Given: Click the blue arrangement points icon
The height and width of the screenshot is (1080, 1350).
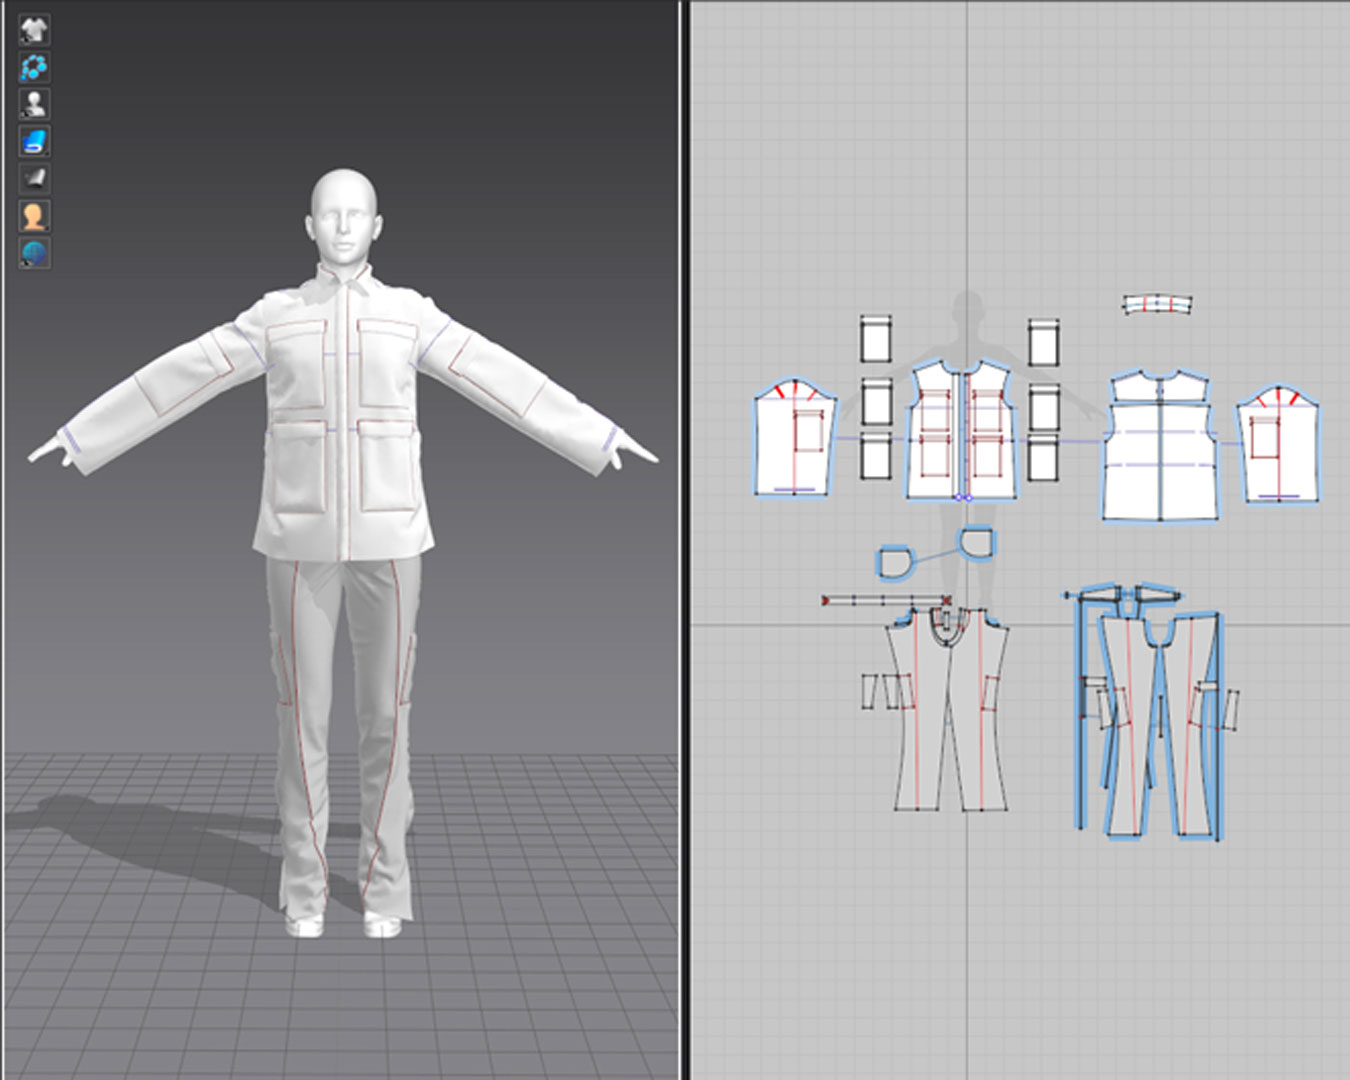Looking at the screenshot, I should [34, 67].
